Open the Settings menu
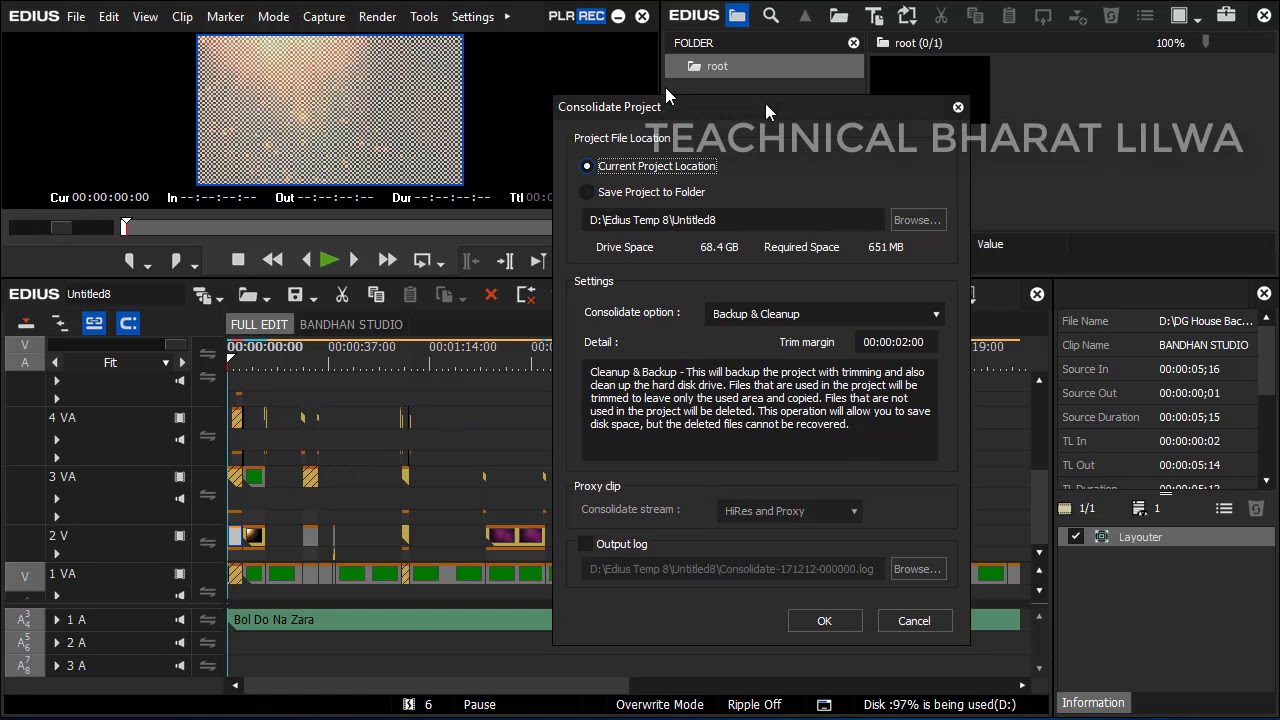The width and height of the screenshot is (1280, 720). [x=472, y=17]
